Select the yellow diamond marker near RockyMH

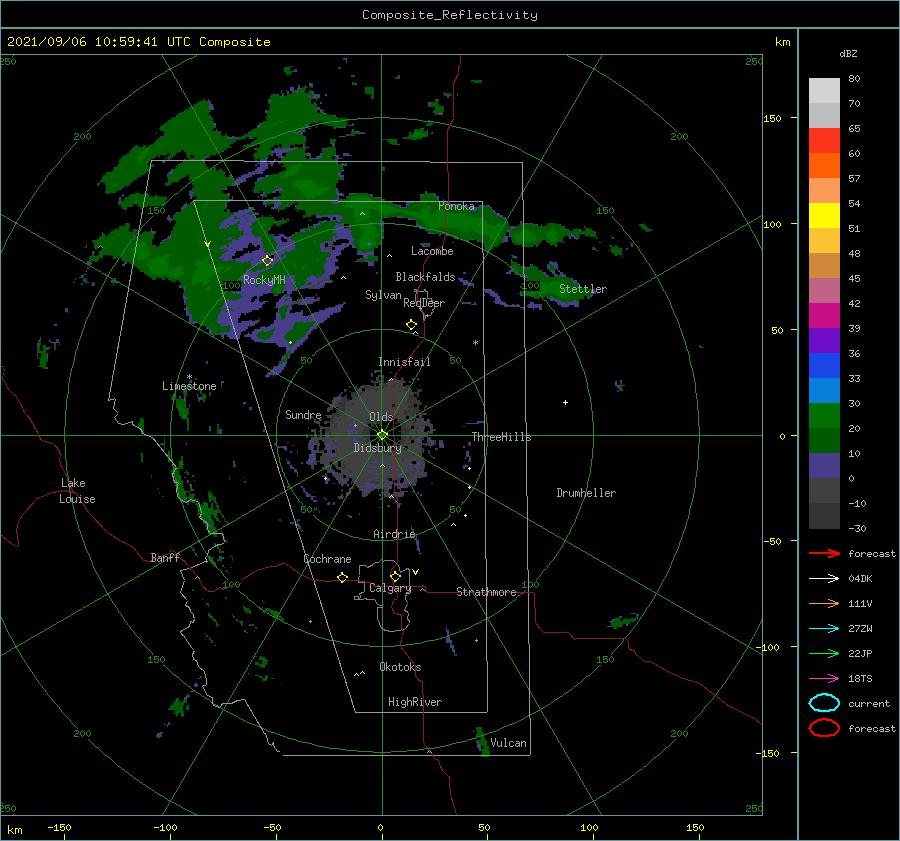267,261
